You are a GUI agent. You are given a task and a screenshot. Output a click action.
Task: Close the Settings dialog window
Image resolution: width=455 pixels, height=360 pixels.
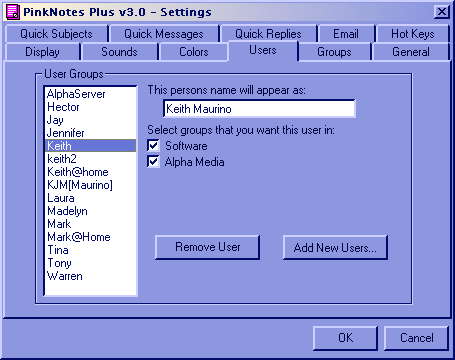coord(442,12)
